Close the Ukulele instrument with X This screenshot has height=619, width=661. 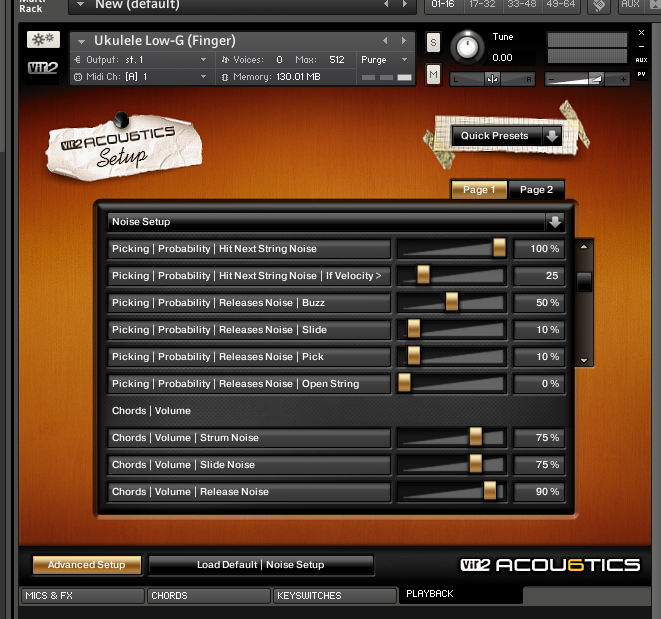pos(641,32)
